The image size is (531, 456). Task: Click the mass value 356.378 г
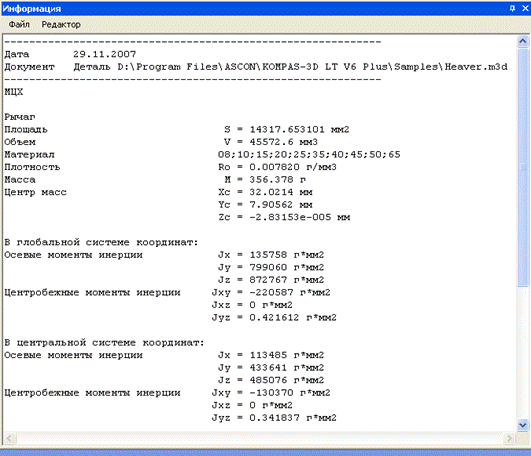click(278, 179)
